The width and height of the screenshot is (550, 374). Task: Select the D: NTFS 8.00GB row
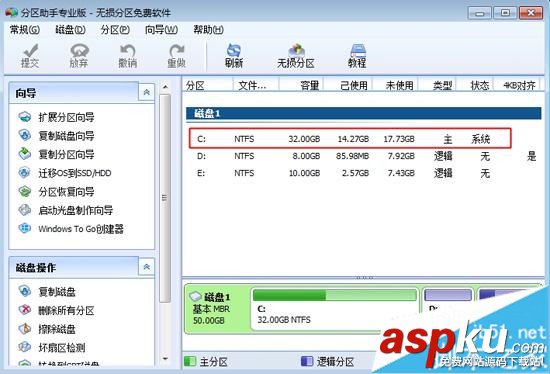363,156
